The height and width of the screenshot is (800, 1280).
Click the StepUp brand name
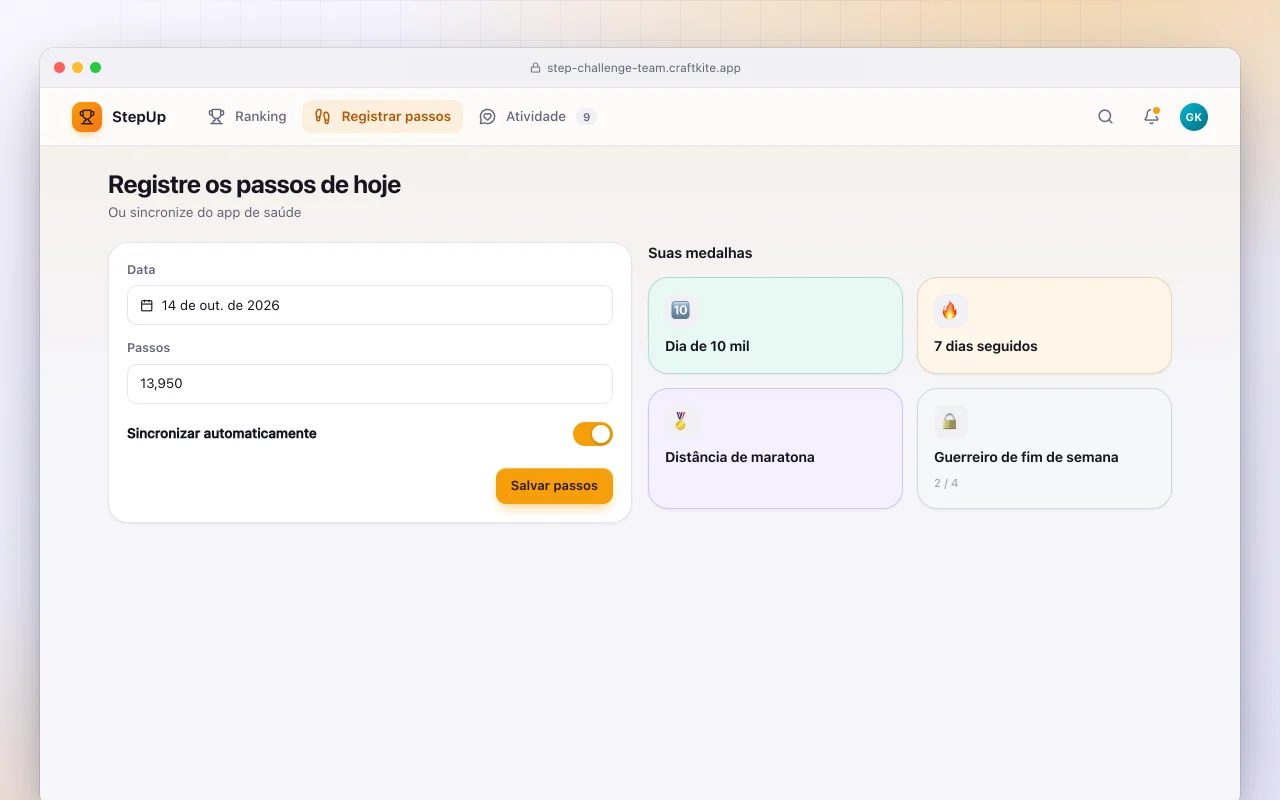(139, 117)
